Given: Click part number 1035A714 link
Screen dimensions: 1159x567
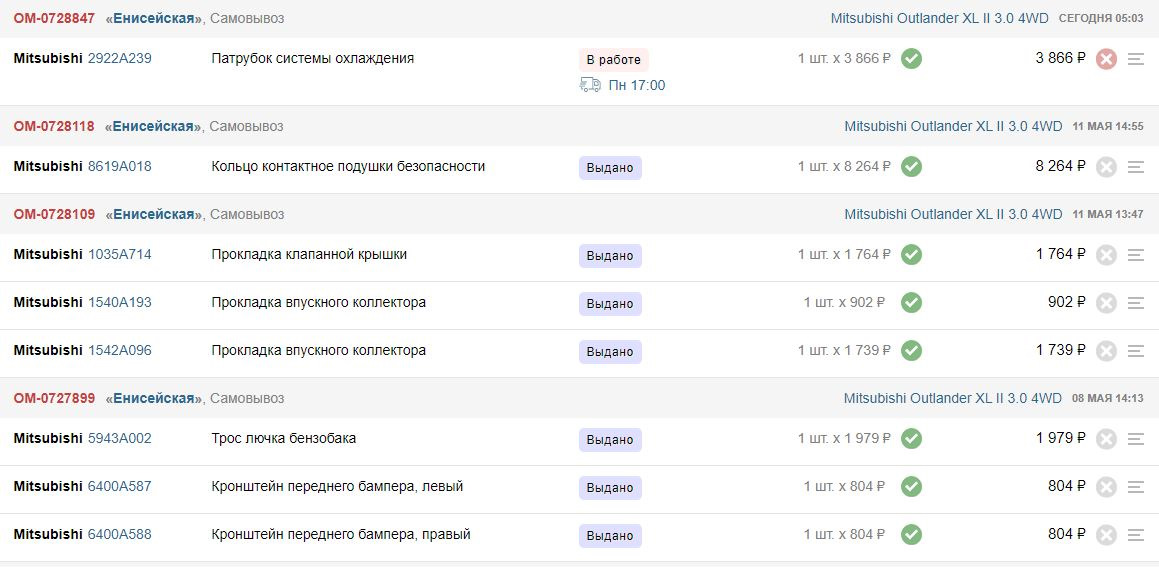Looking at the screenshot, I should tap(120, 254).
